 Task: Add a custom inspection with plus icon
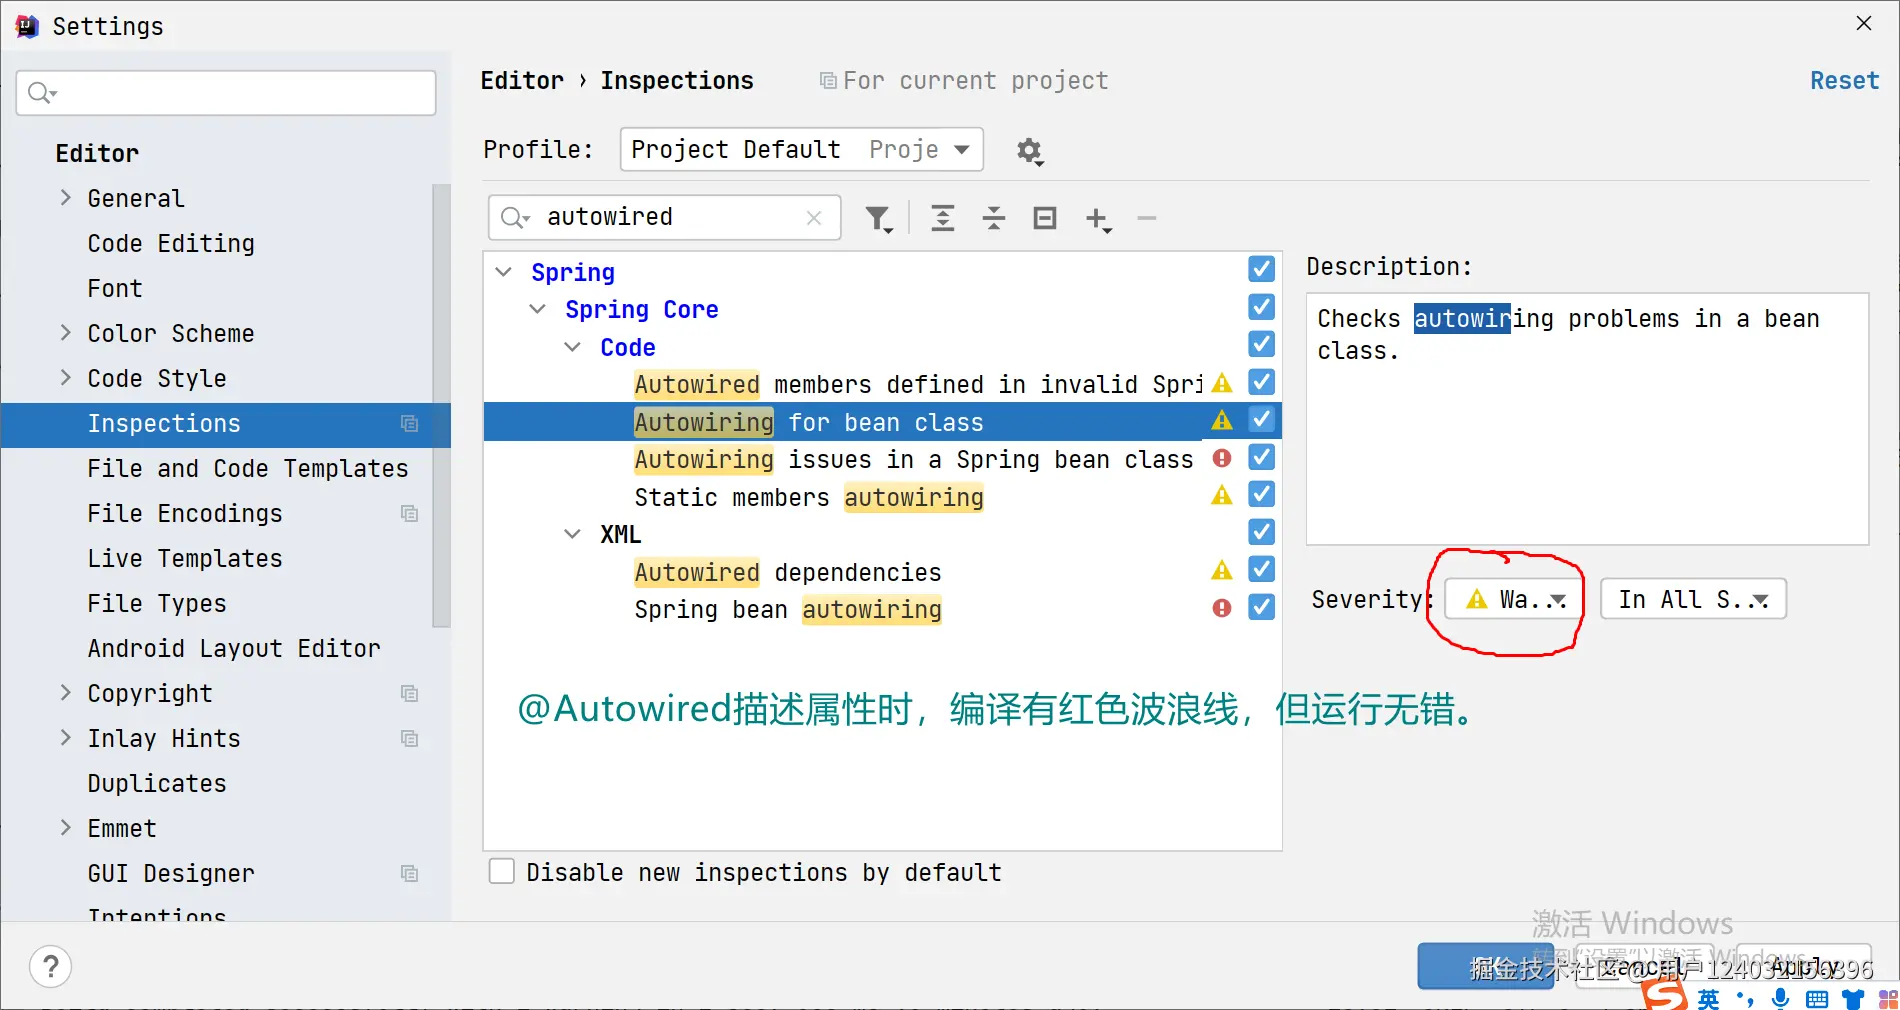click(1098, 219)
